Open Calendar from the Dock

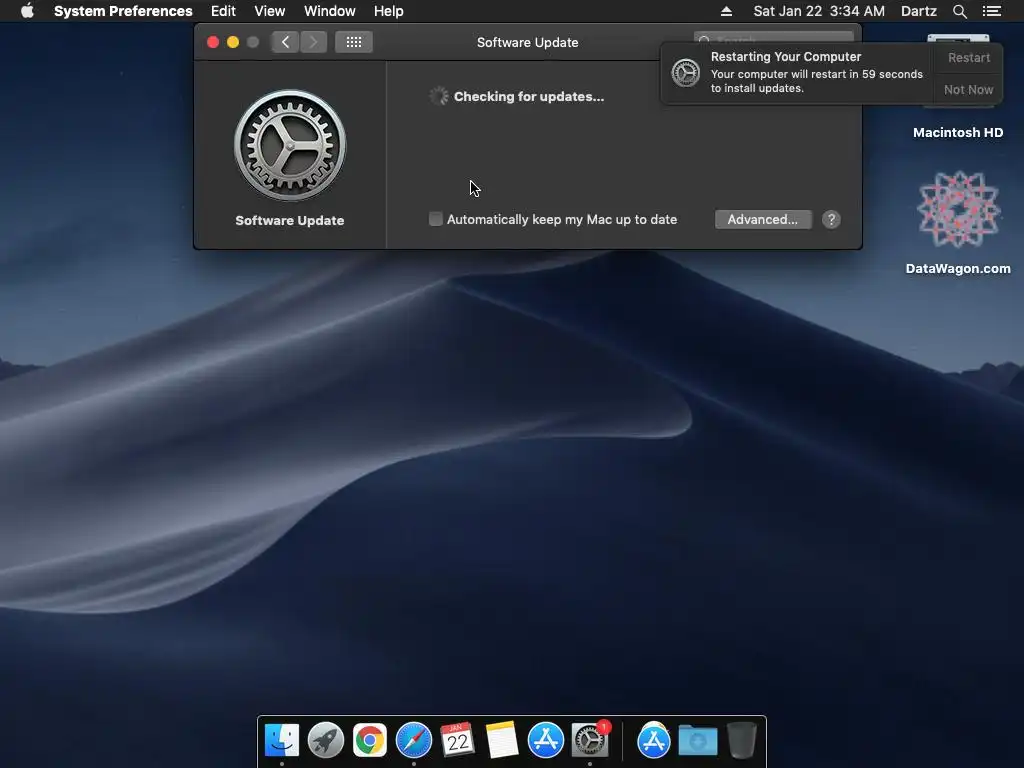(x=458, y=740)
